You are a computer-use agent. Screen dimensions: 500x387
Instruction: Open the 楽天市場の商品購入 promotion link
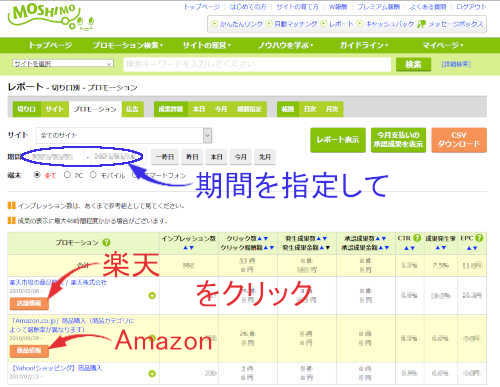(x=58, y=282)
